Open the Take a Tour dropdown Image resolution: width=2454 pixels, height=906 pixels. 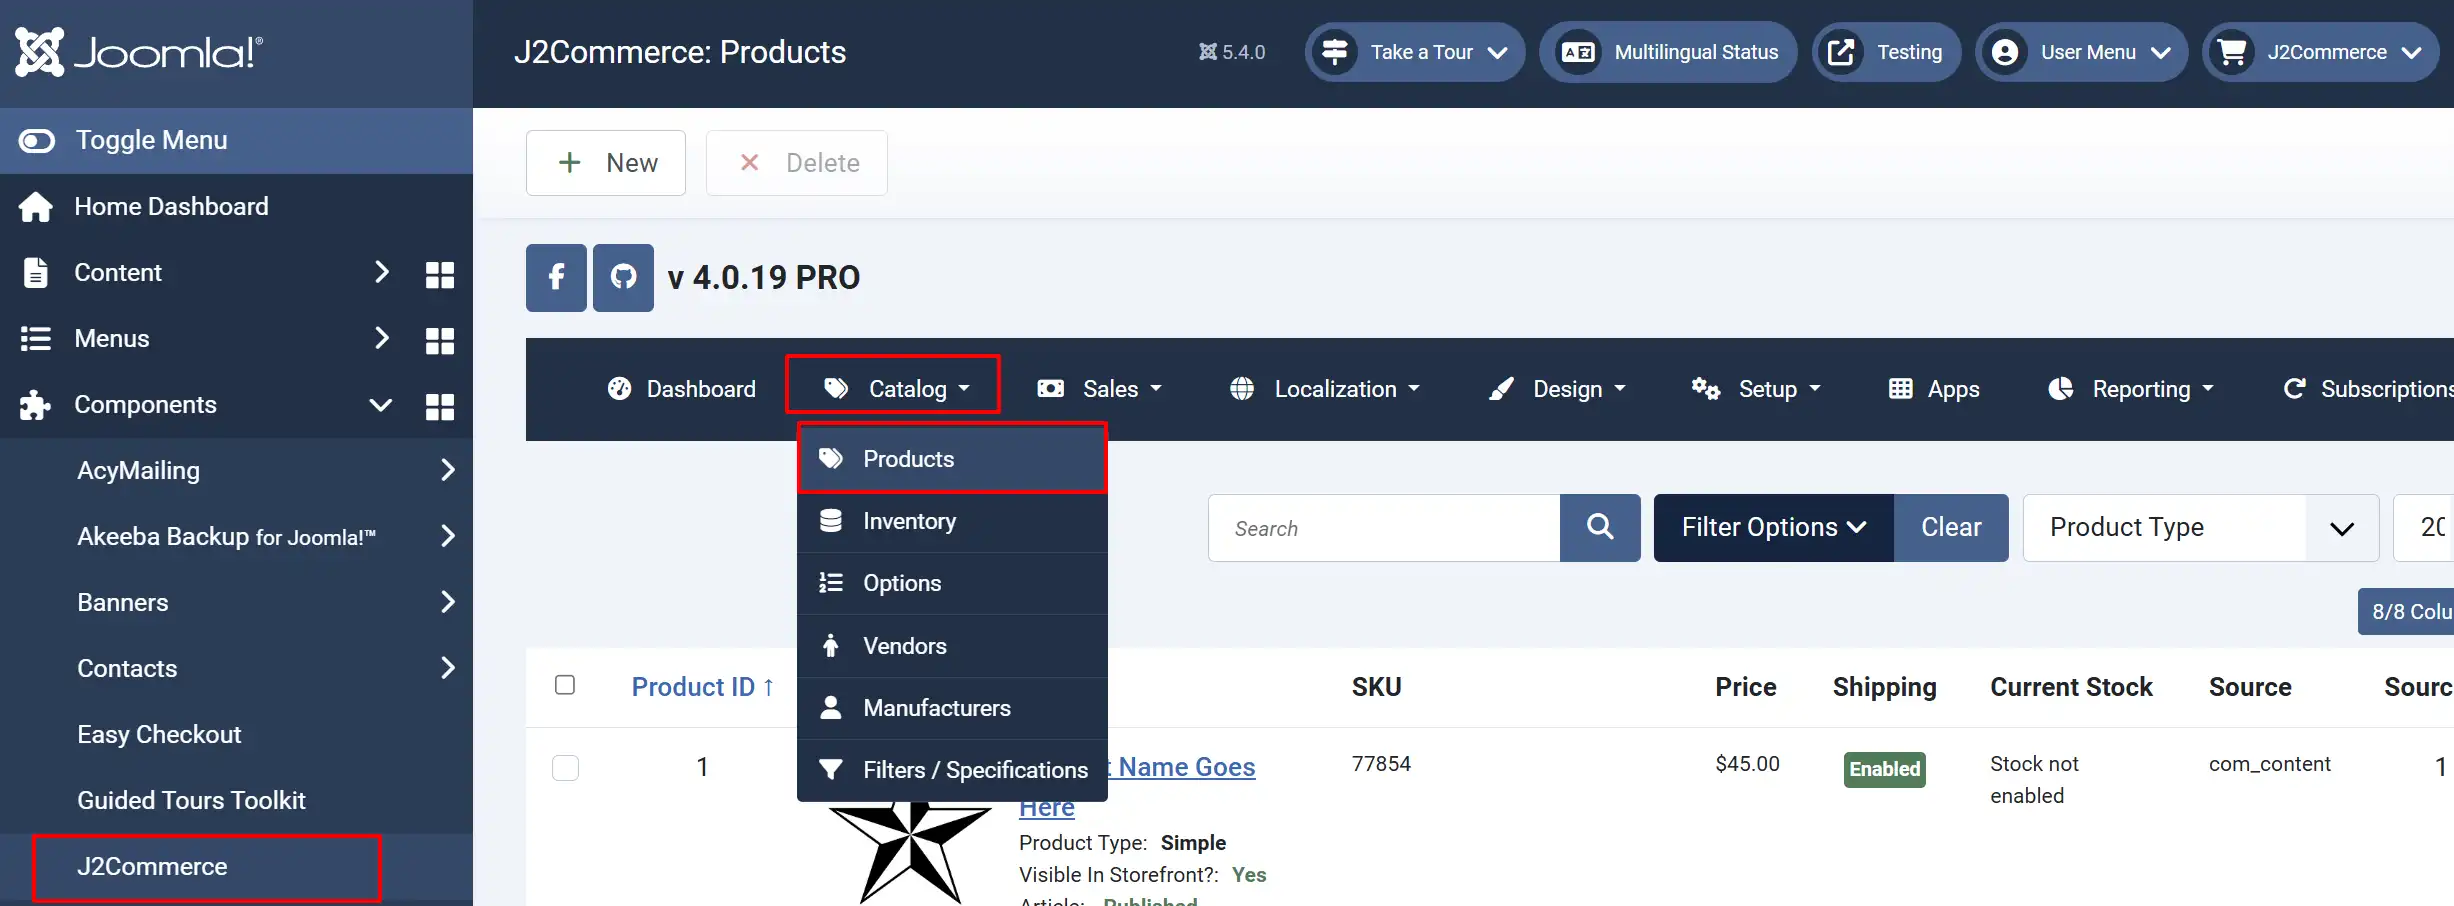[1415, 52]
